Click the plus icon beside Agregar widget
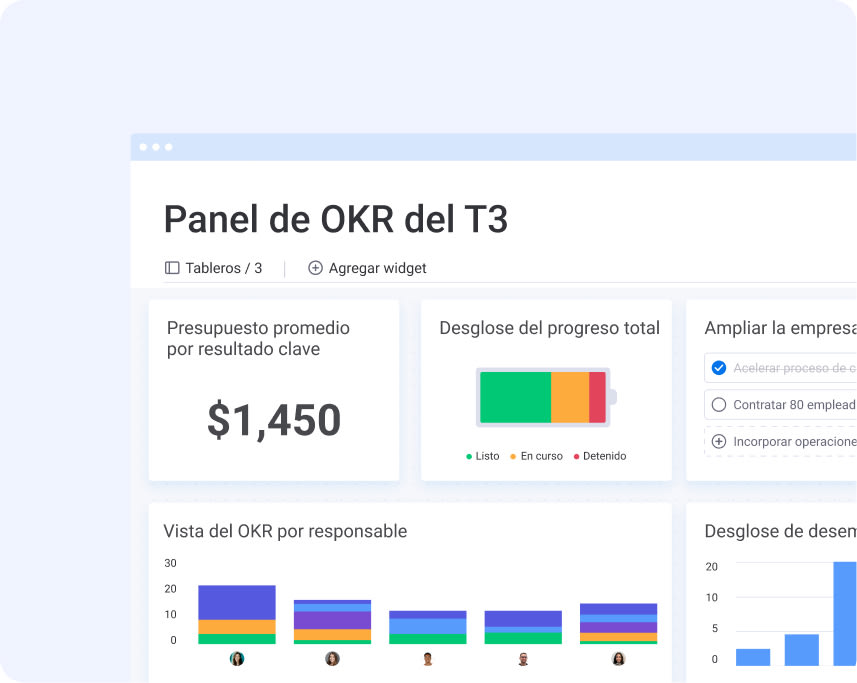 tap(315, 268)
